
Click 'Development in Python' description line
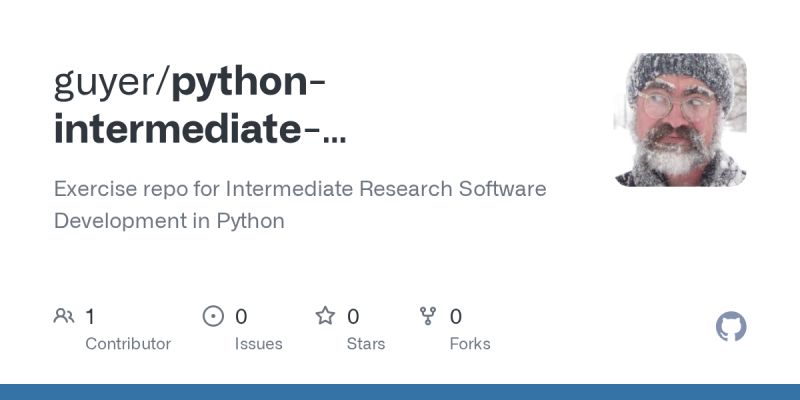[169, 221]
